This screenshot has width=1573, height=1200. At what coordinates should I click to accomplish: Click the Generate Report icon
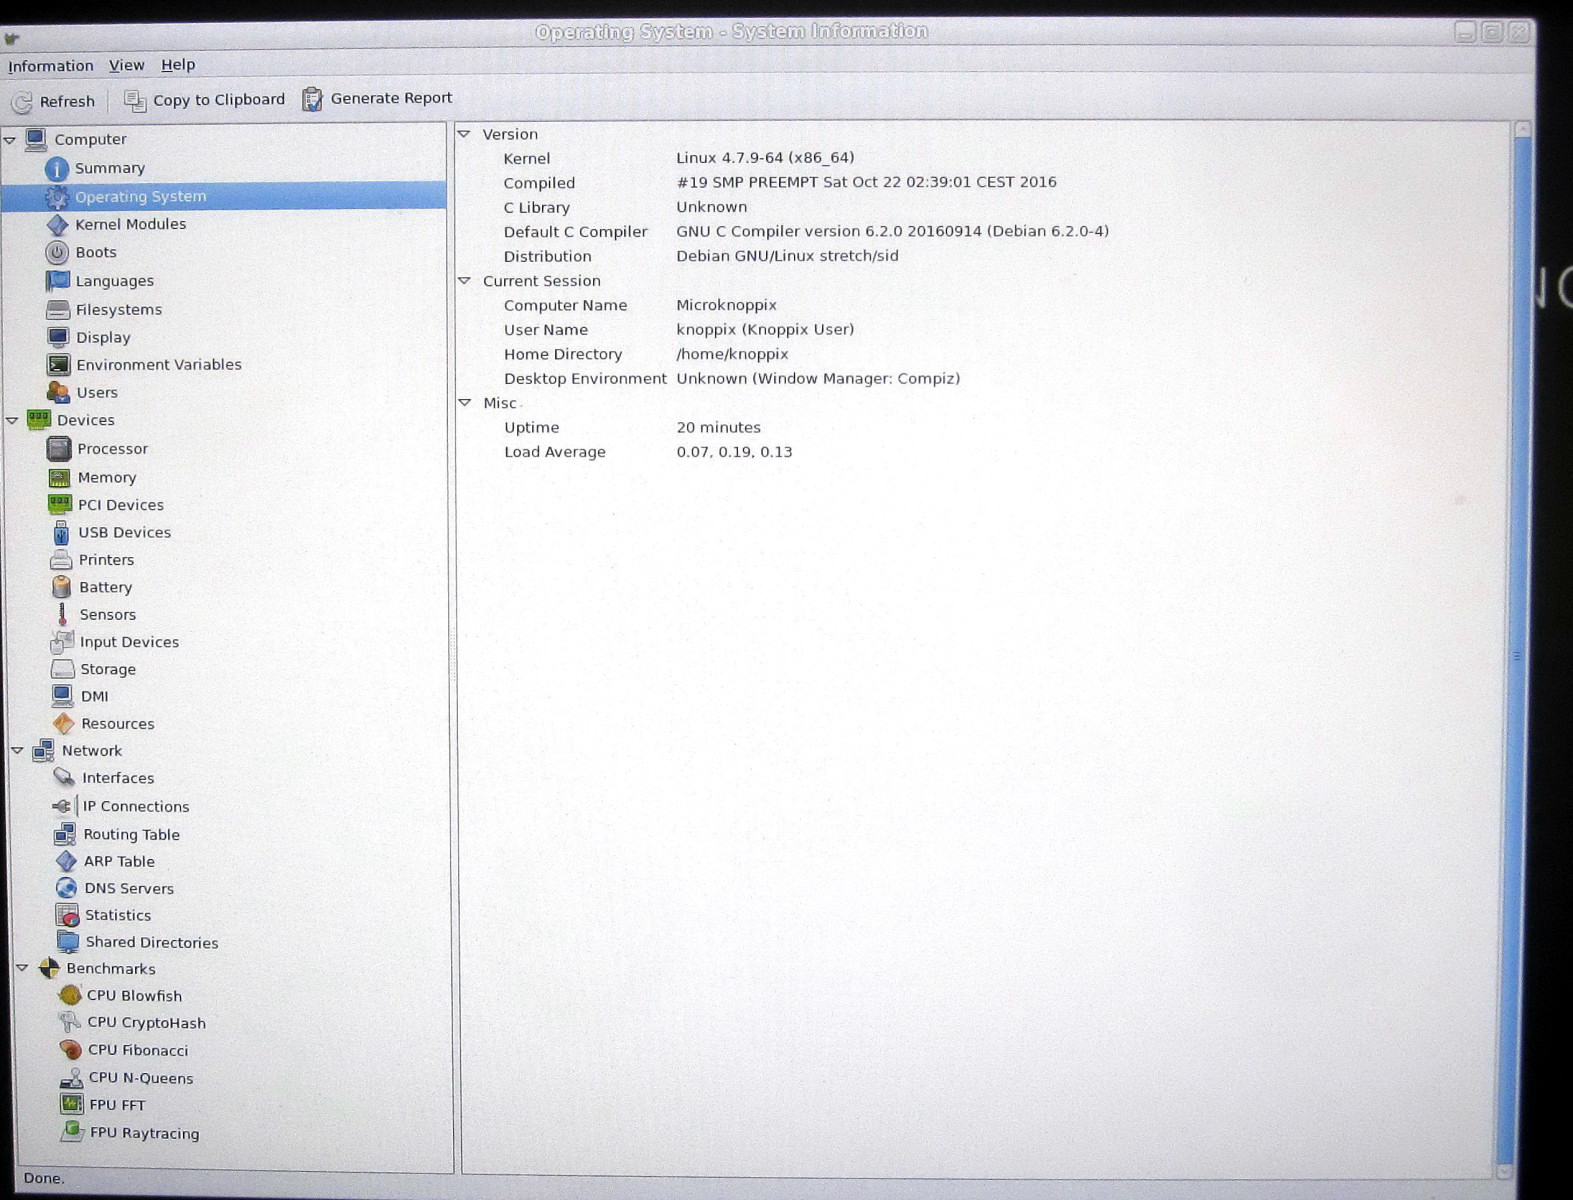[x=313, y=99]
